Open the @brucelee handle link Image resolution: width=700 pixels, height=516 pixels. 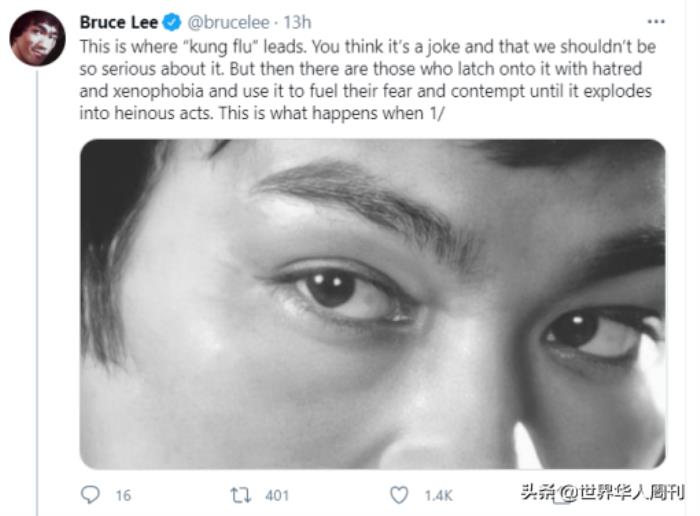coord(228,22)
